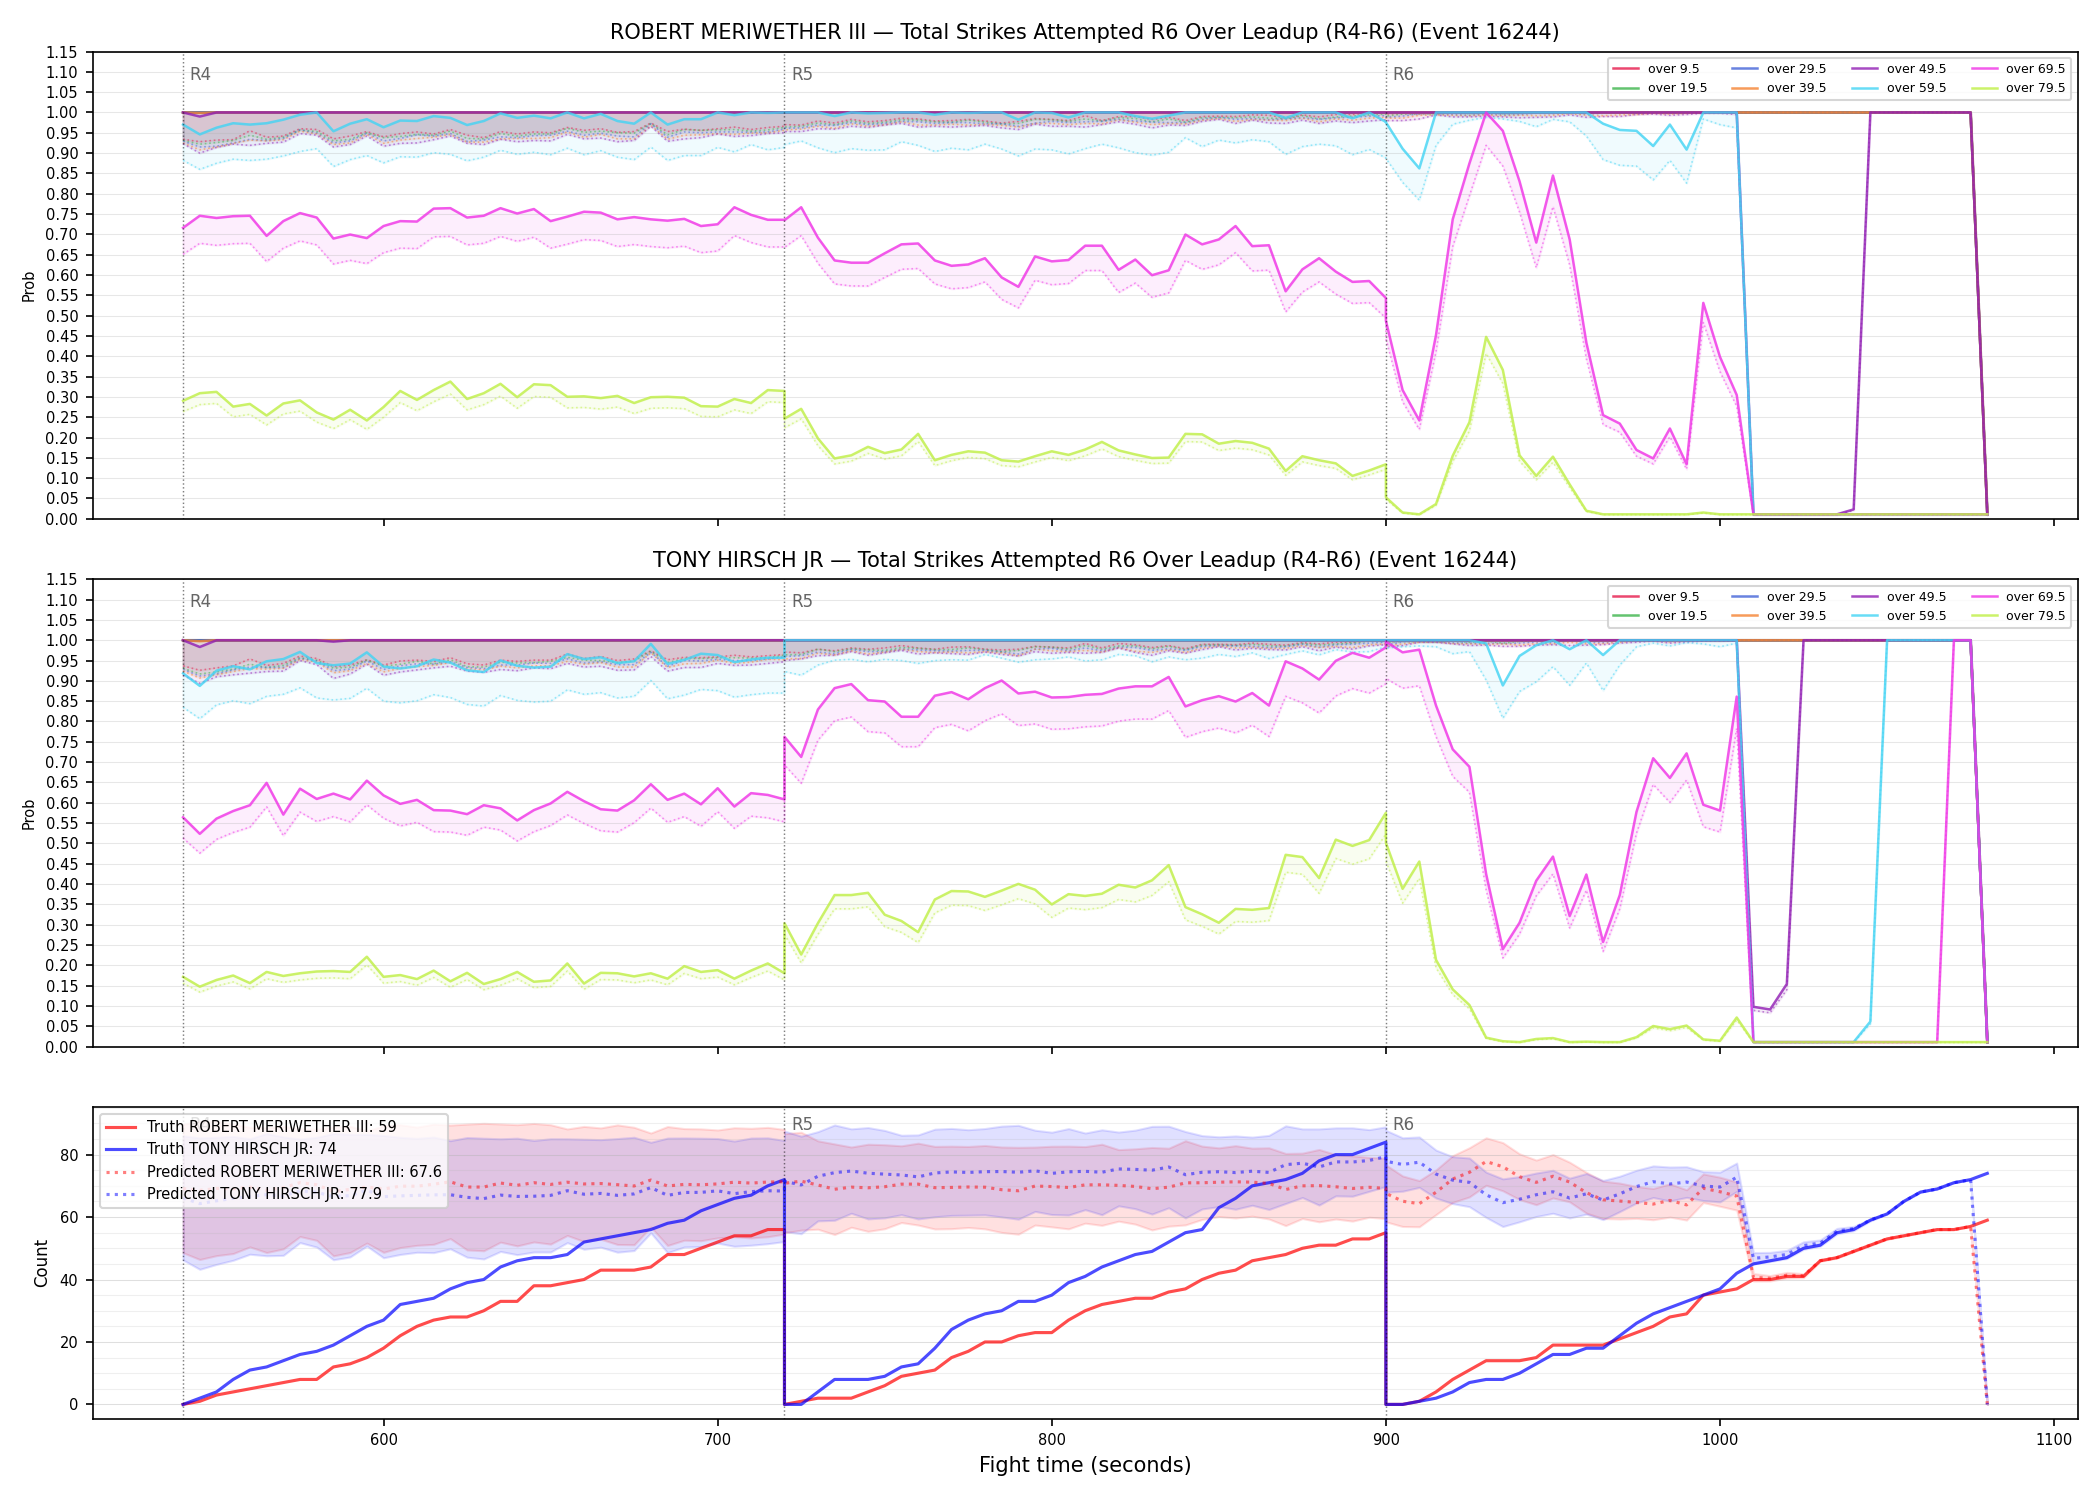Screen dimensions: 2100x1500
Task: Click the red line swatch beside 'Truth ROBERT MERIWETHER III'
Action: tap(121, 1127)
